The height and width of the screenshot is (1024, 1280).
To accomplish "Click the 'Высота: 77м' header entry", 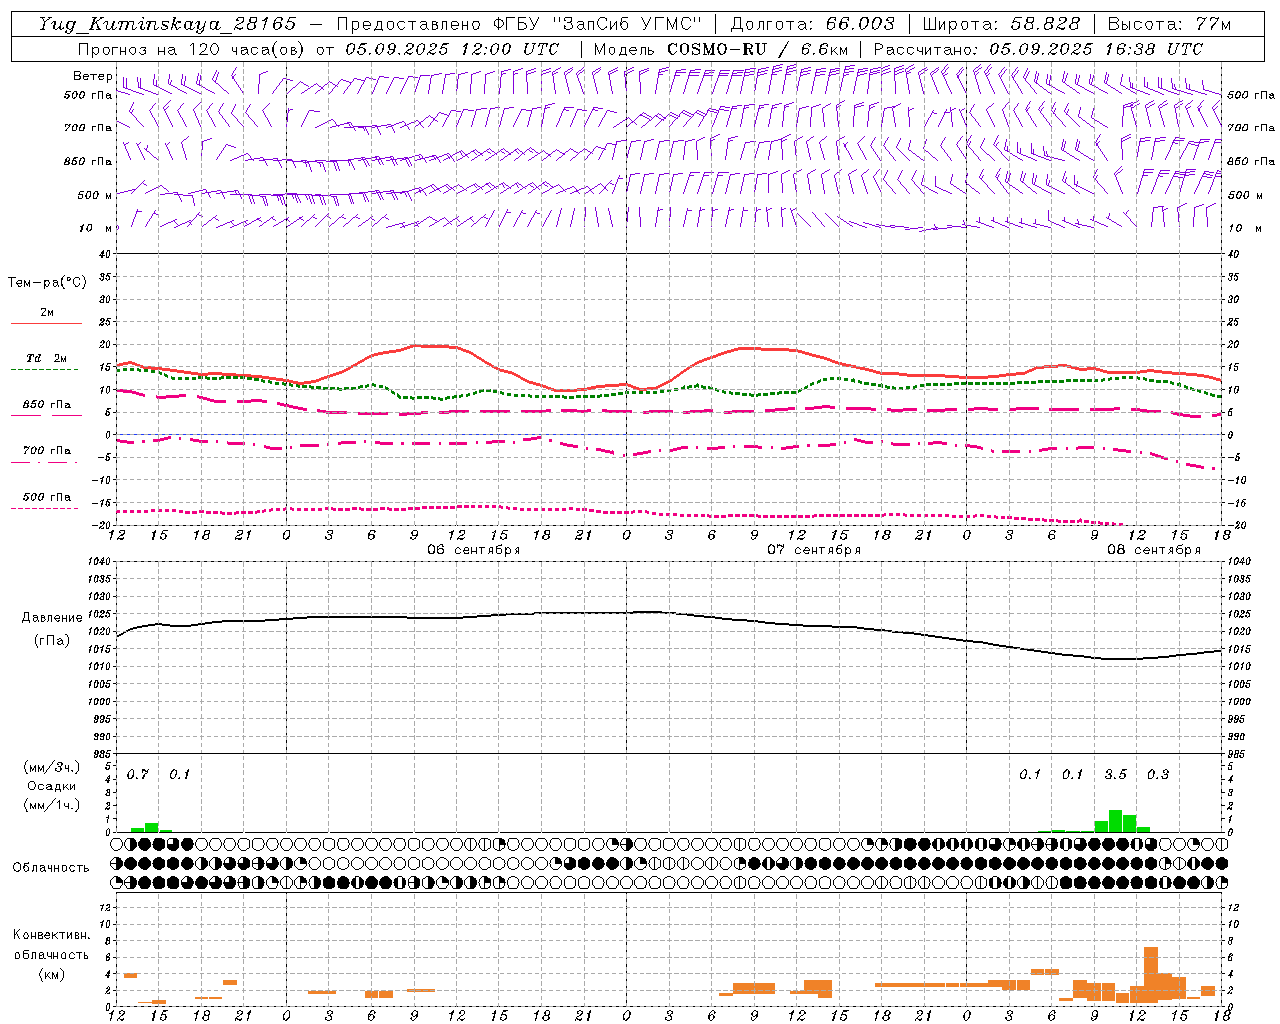I will (1170, 24).
